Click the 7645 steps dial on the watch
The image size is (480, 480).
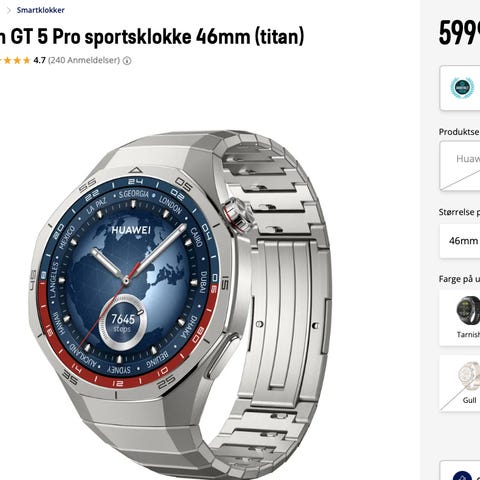coord(123,323)
